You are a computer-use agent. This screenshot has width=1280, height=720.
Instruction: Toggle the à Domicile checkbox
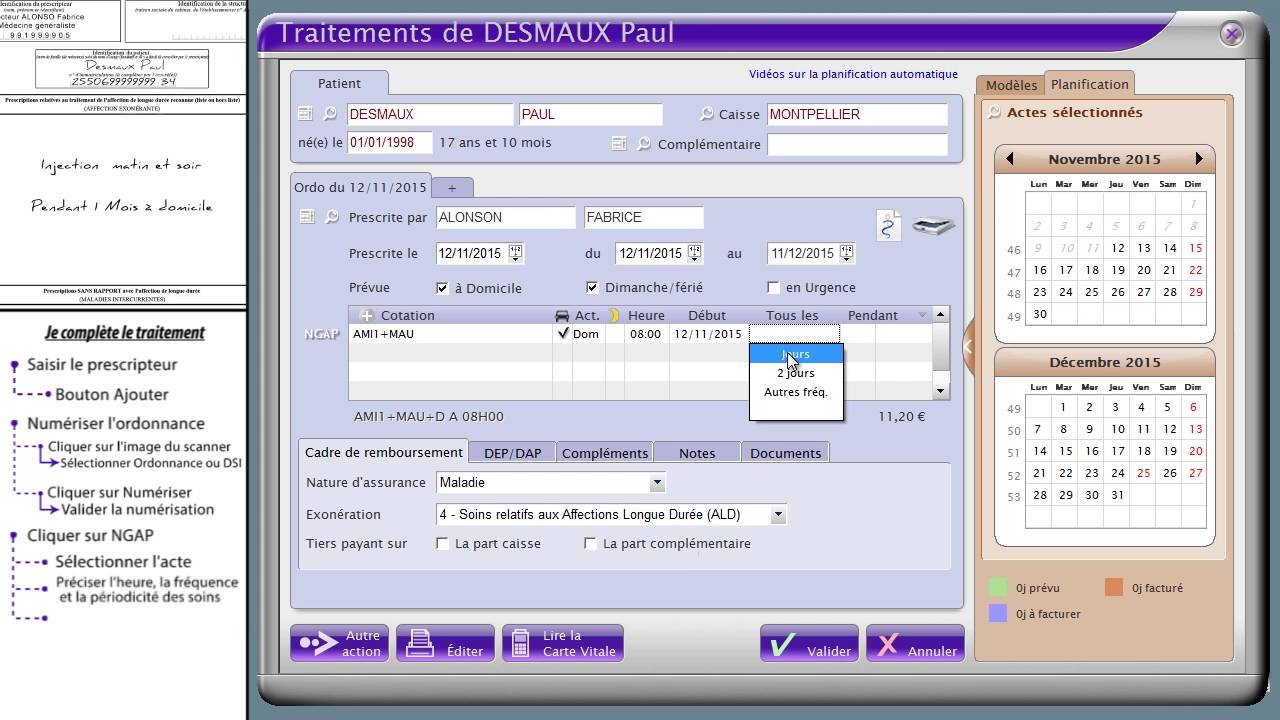(x=443, y=288)
